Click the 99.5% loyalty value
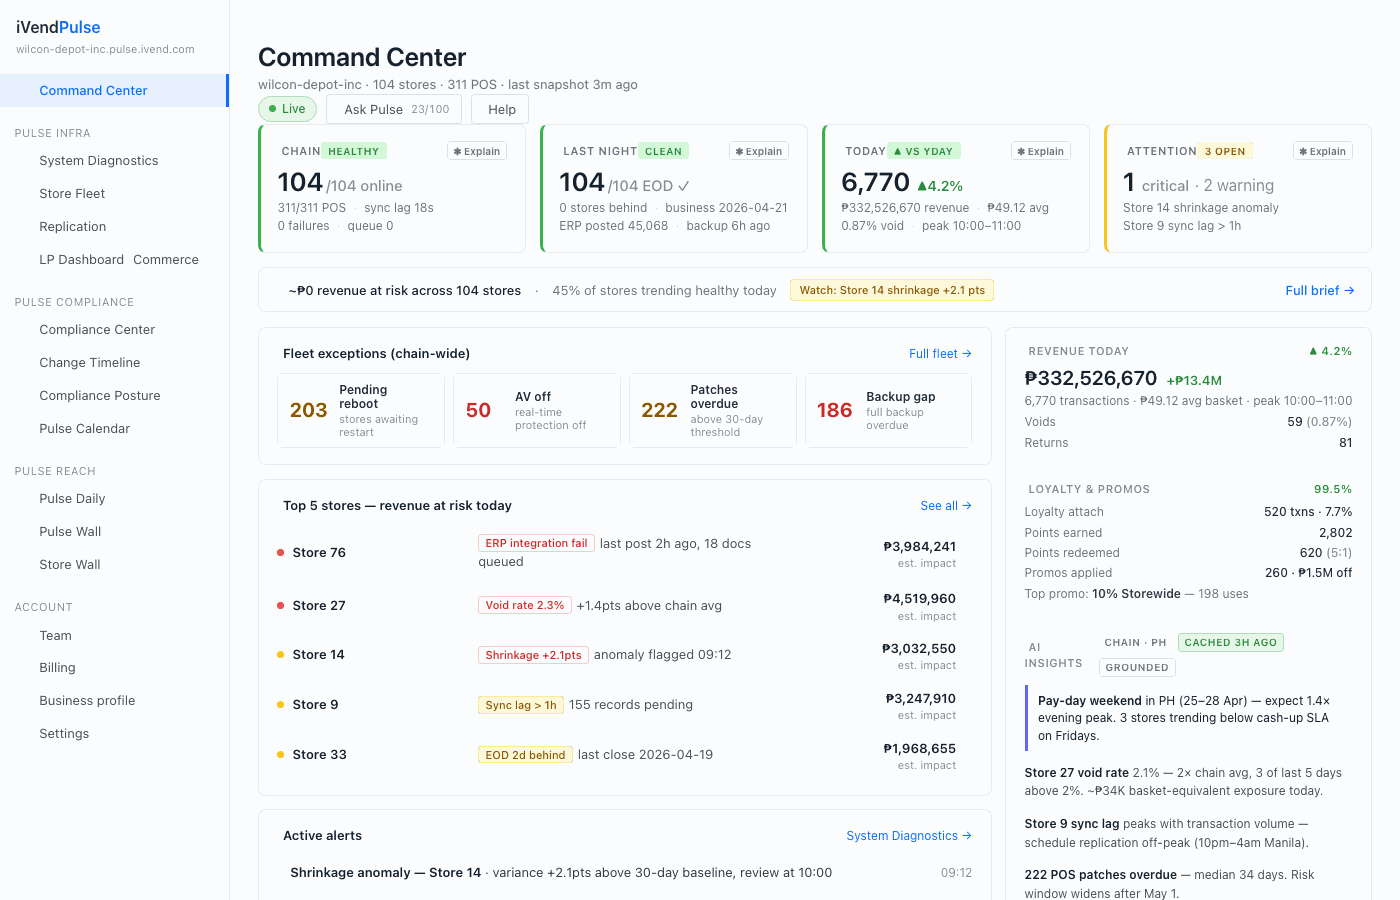 tap(1333, 489)
